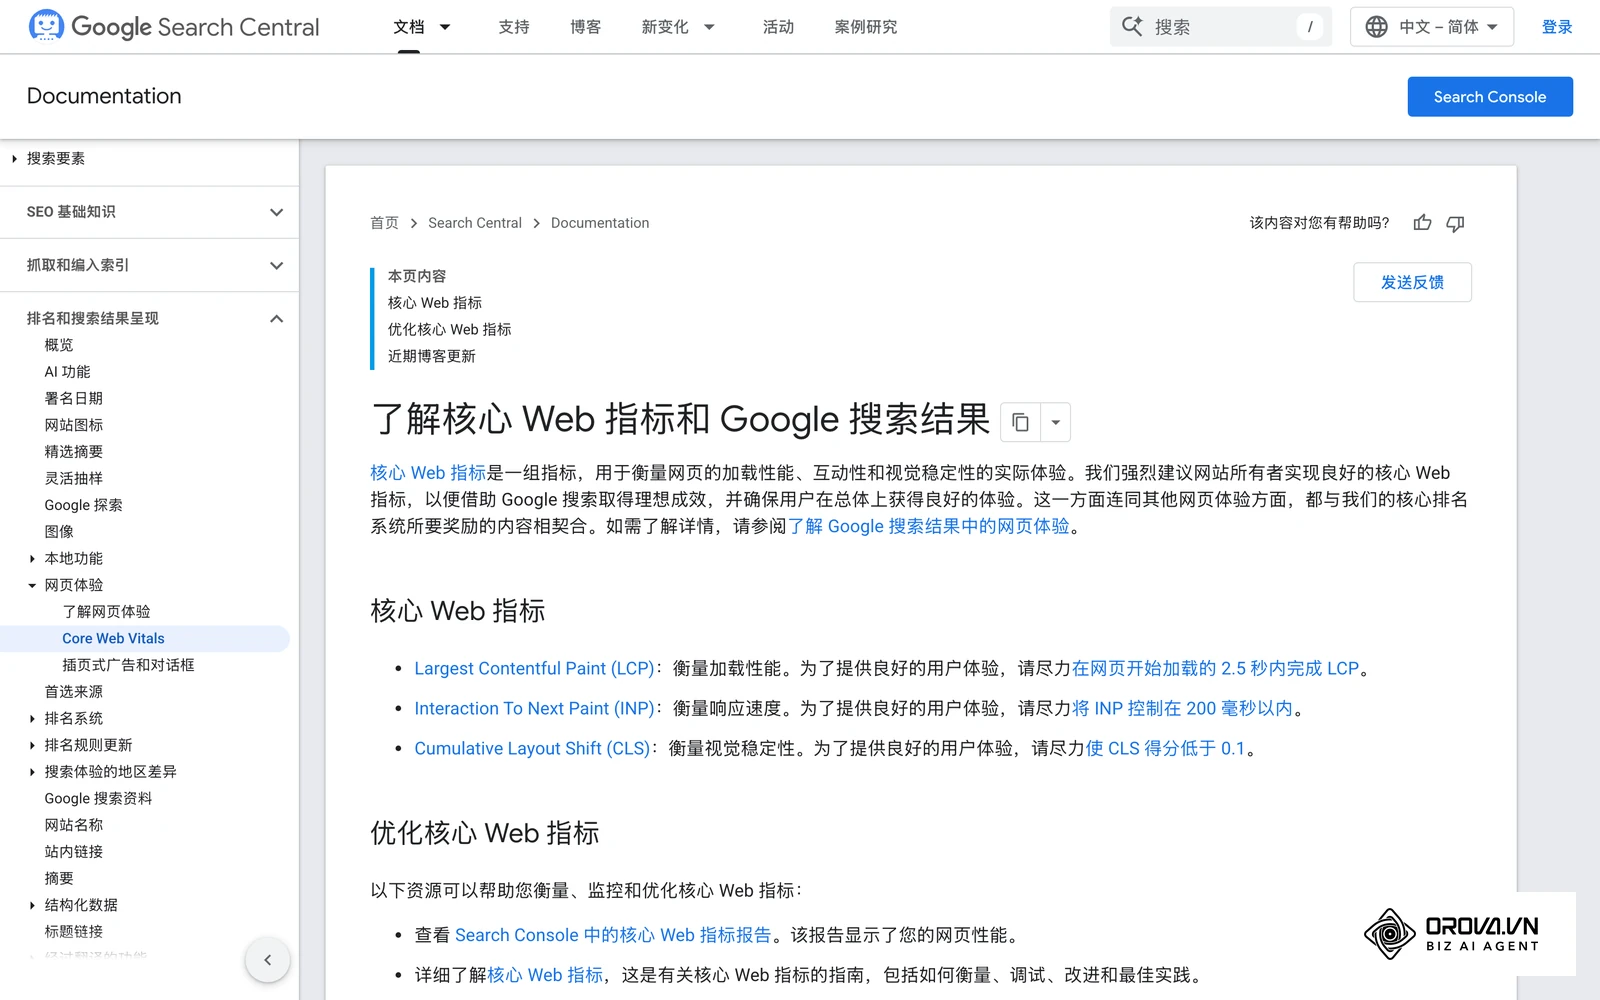This screenshot has width=1600, height=1000.
Task: Click the 首页 breadcrumb
Action: 384,223
